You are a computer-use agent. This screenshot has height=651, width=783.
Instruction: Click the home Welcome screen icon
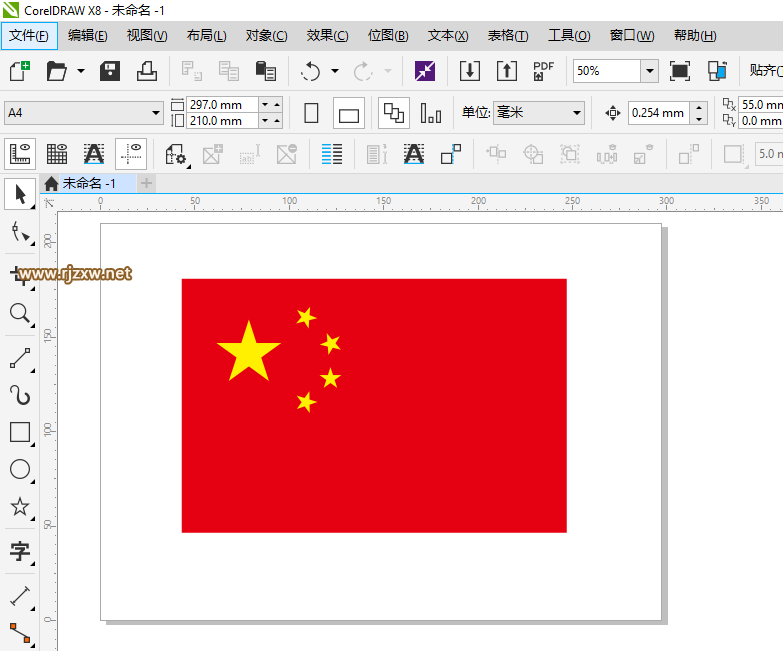(x=51, y=183)
